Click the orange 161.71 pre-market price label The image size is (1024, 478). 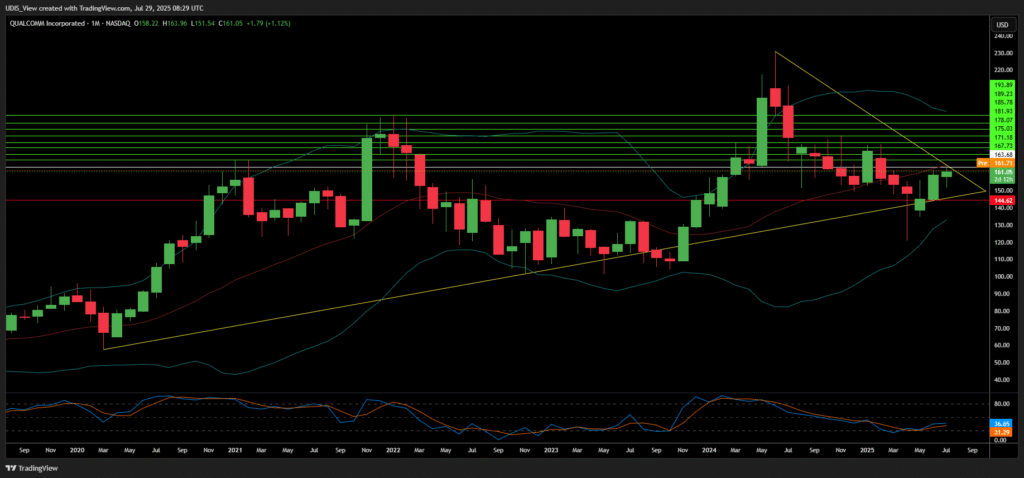(x=1001, y=161)
